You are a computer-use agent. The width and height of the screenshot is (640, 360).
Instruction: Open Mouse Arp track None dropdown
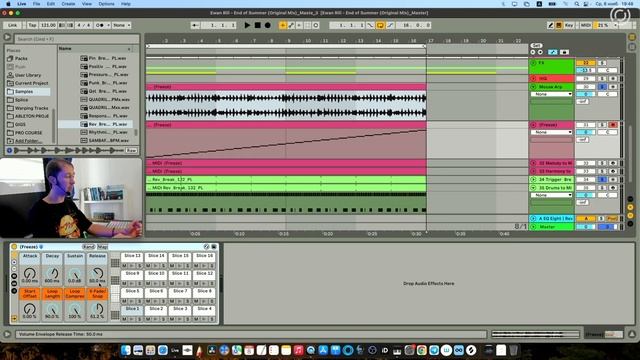[x=551, y=94]
